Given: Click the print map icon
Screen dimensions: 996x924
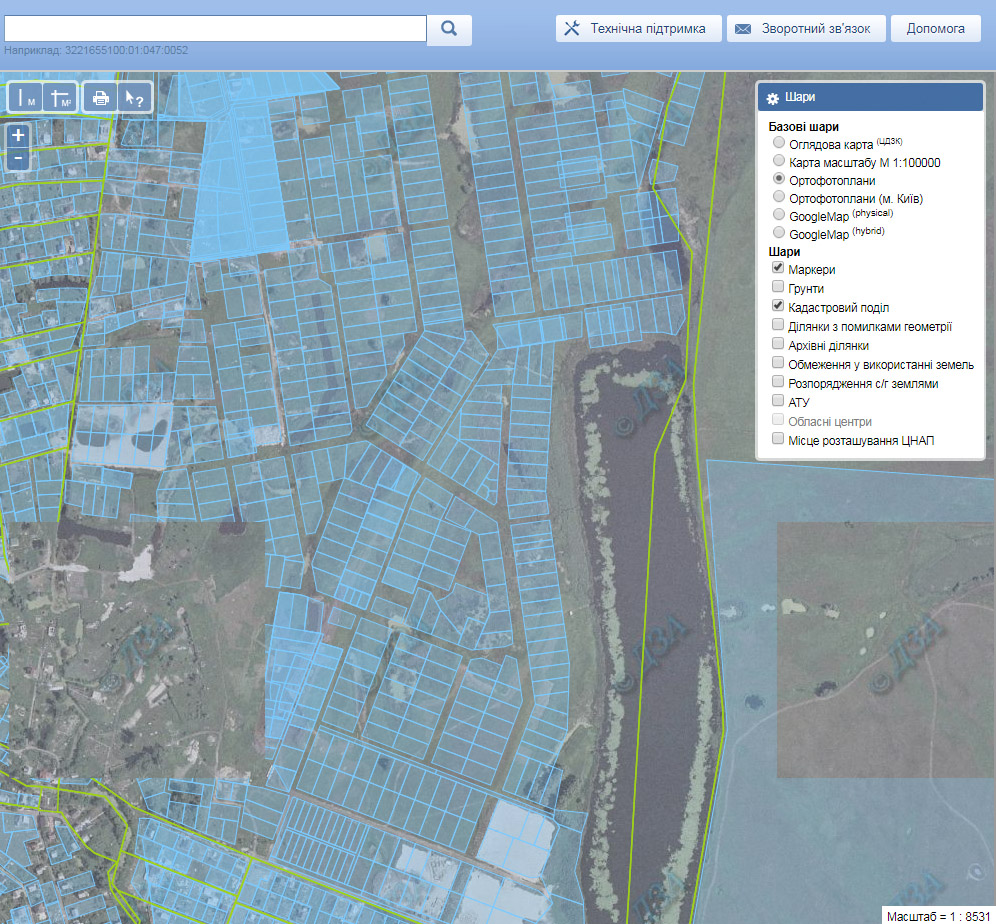Looking at the screenshot, I should (x=100, y=98).
